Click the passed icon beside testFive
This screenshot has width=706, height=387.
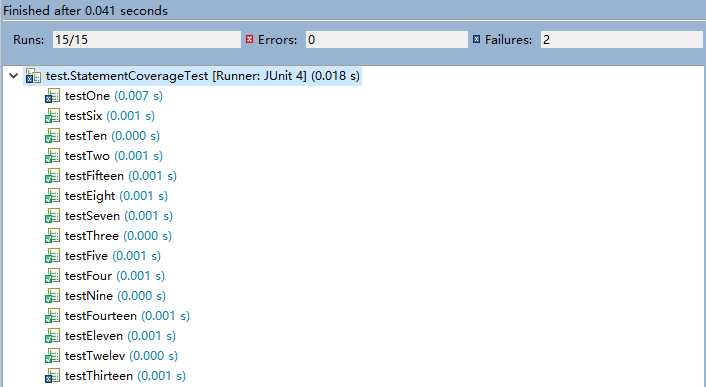(x=52, y=256)
